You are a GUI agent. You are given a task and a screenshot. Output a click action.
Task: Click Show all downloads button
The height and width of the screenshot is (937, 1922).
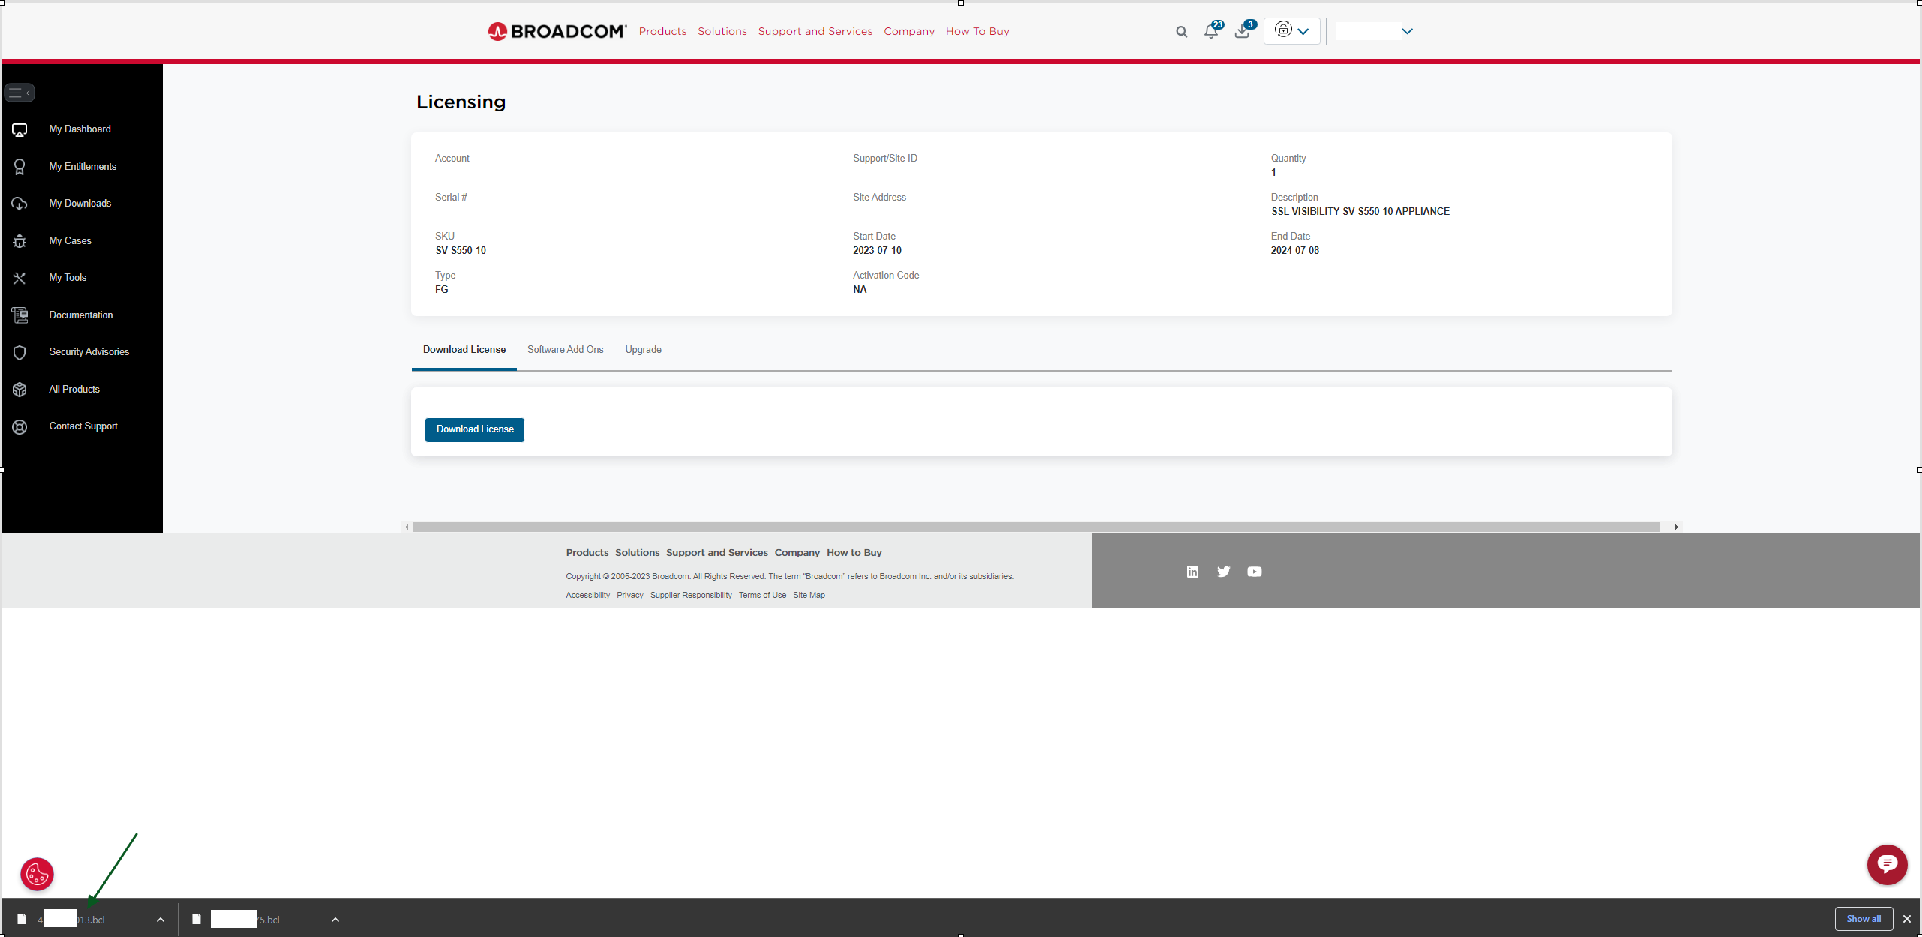1864,919
